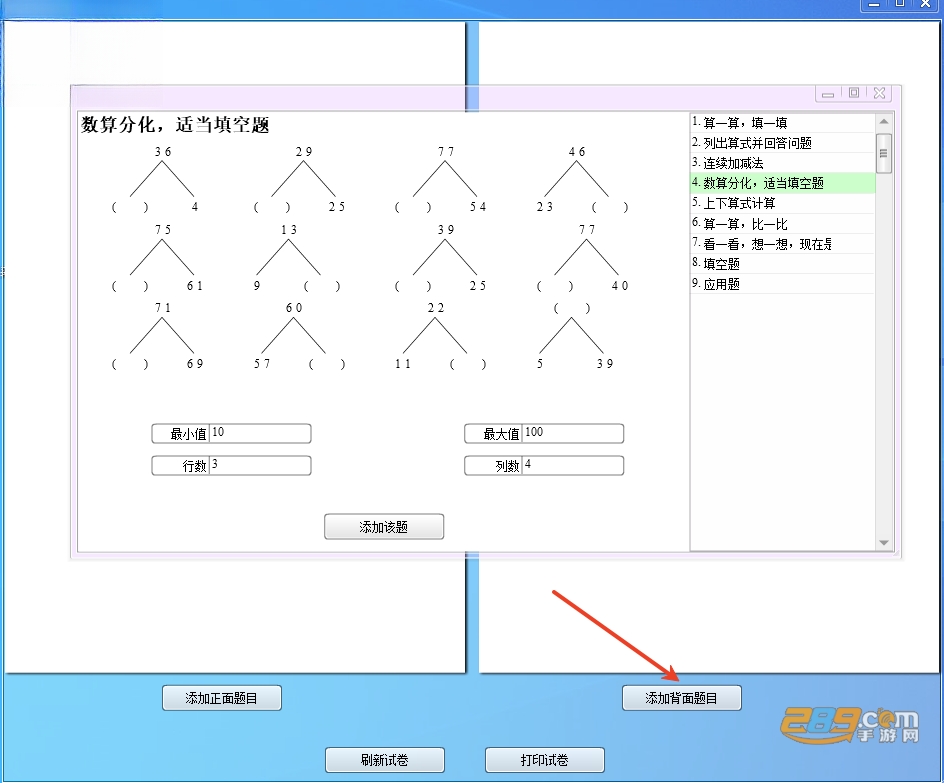Viewport: 944px width, 783px height.
Task: Click the number 22 in preview
Action: 436,308
